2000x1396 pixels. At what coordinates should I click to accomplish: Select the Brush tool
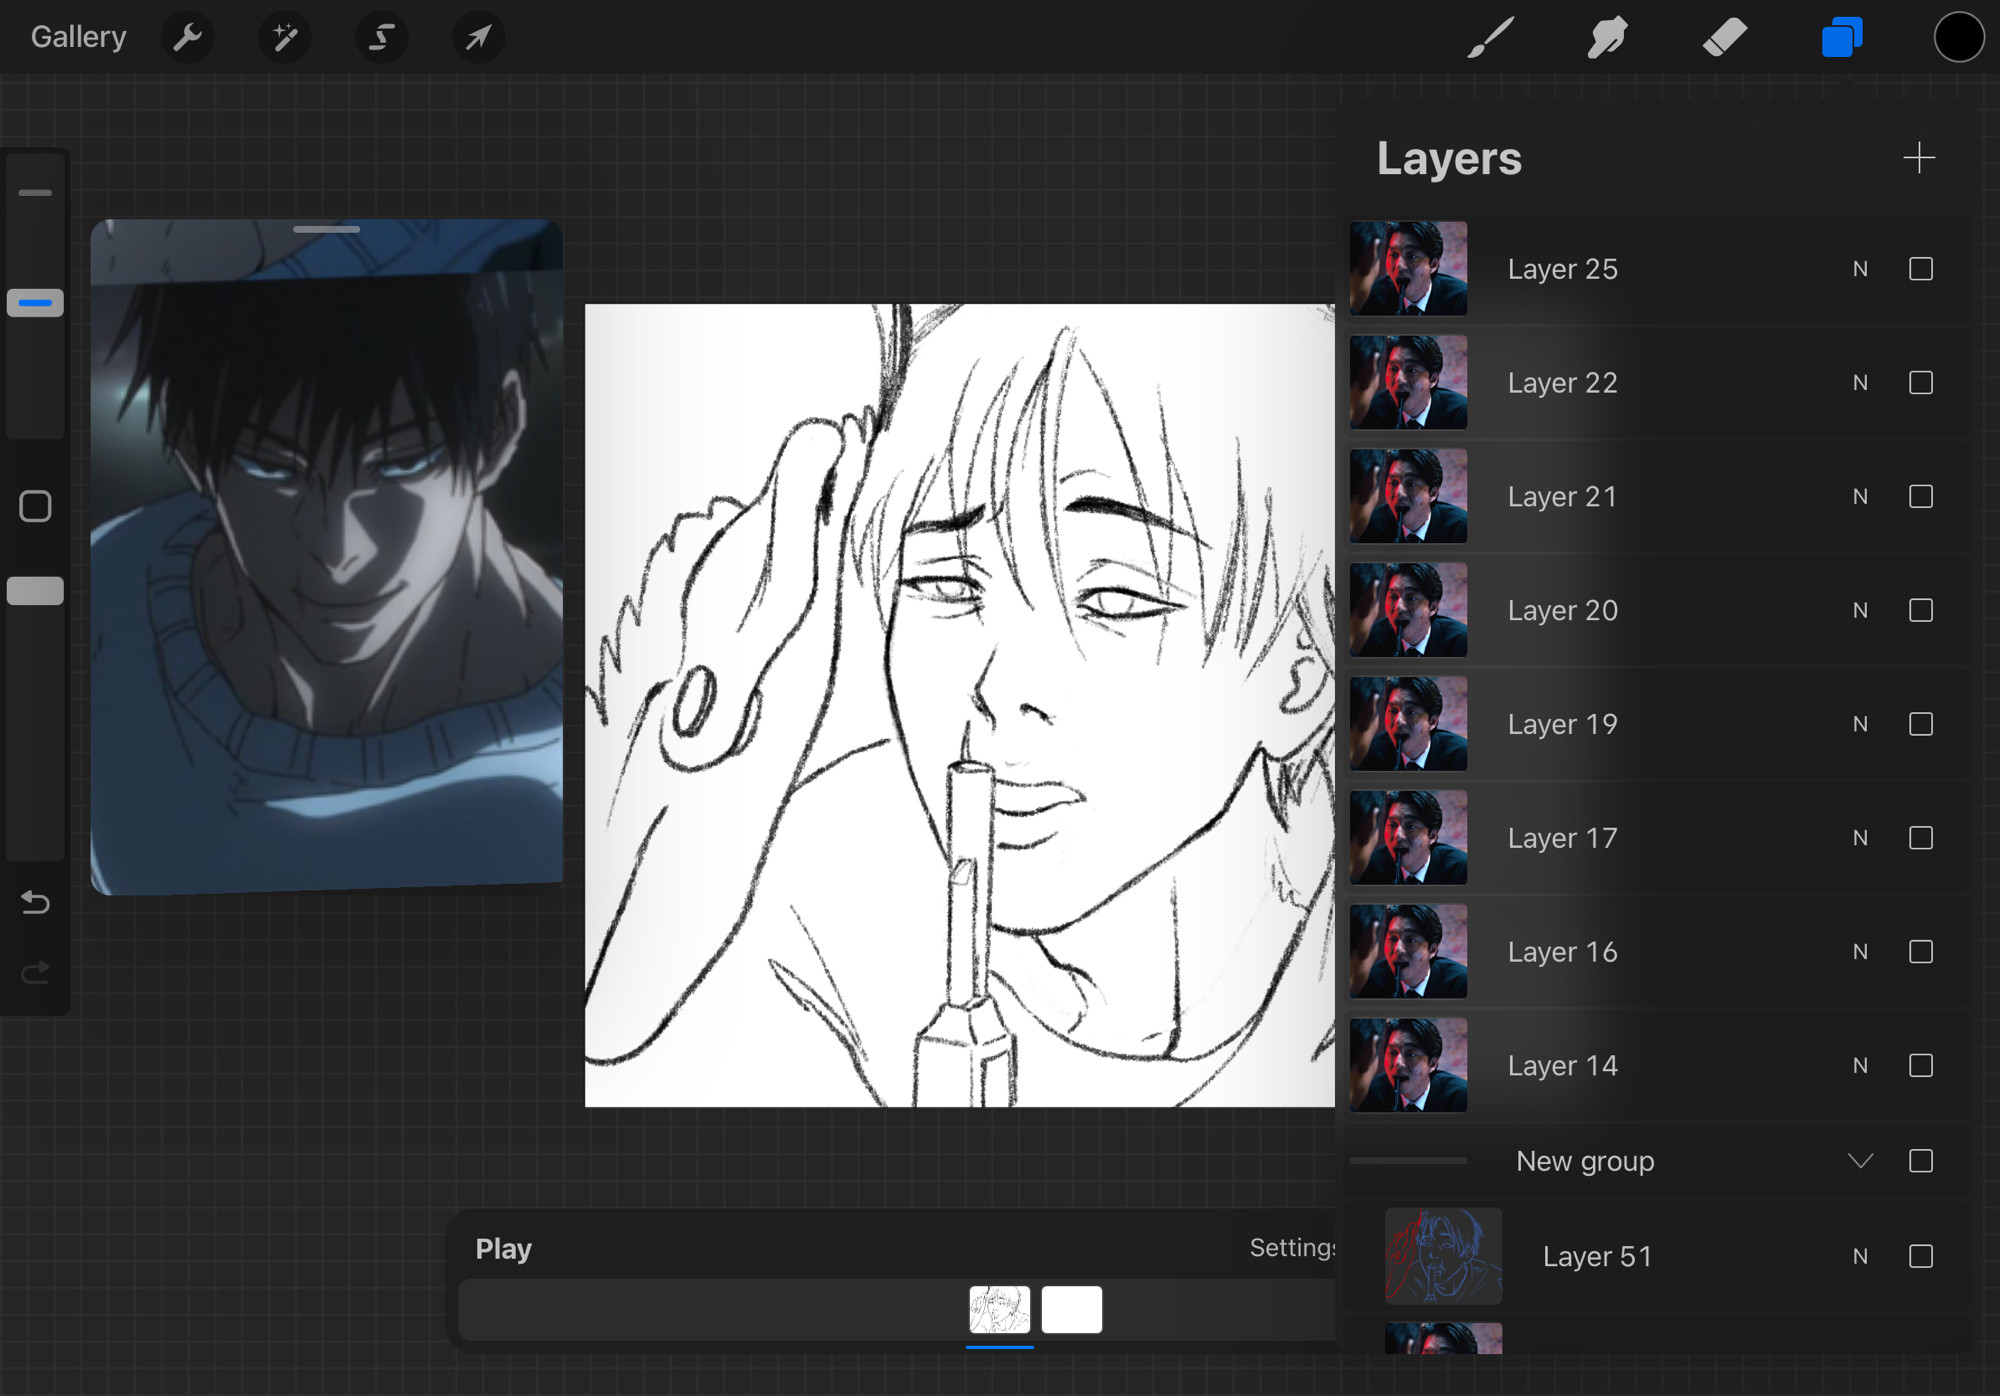[1490, 38]
